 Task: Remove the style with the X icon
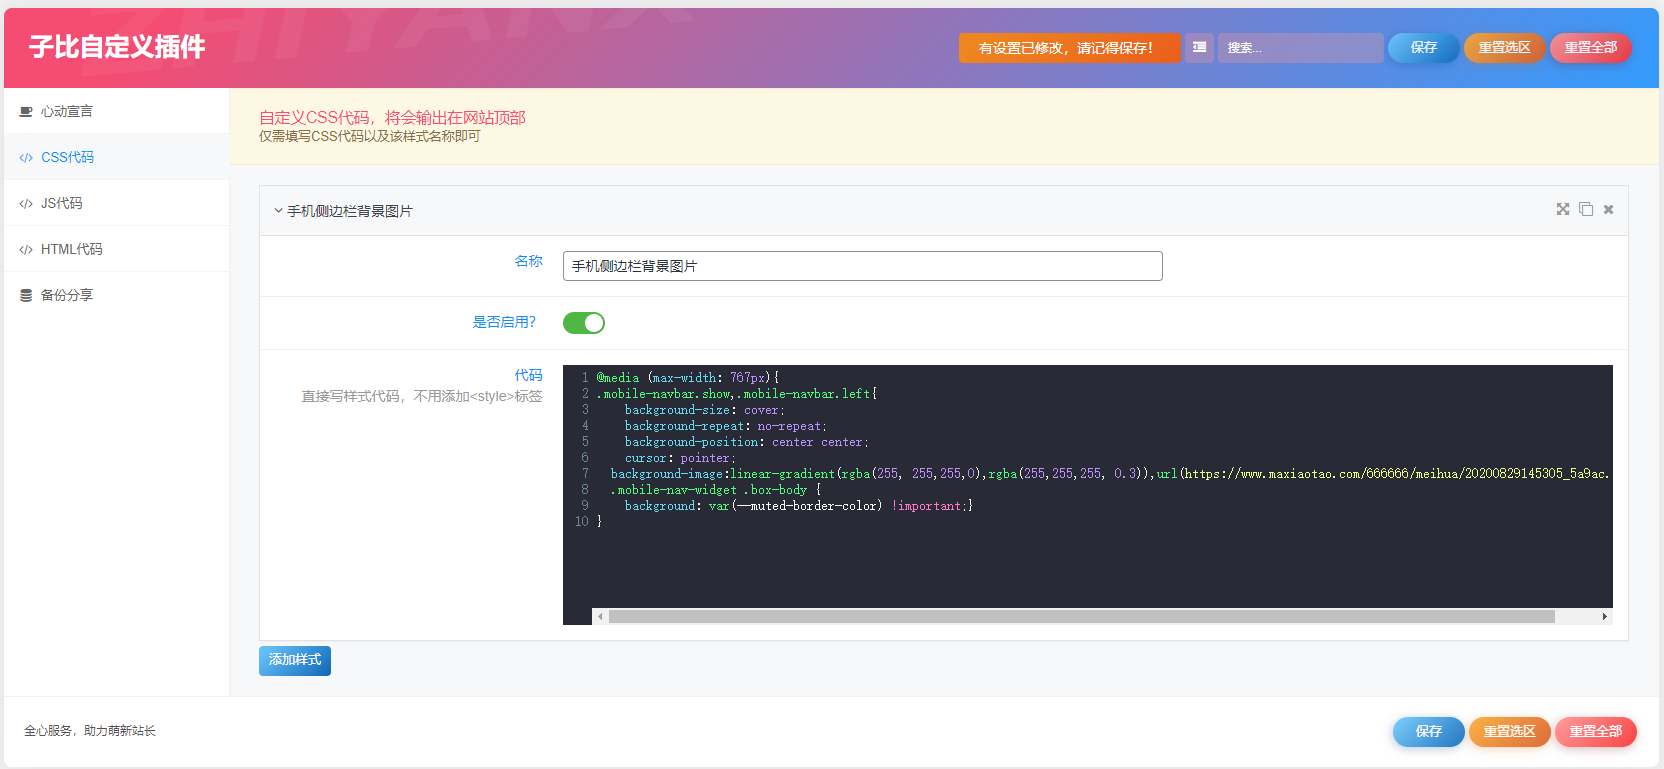point(1608,209)
